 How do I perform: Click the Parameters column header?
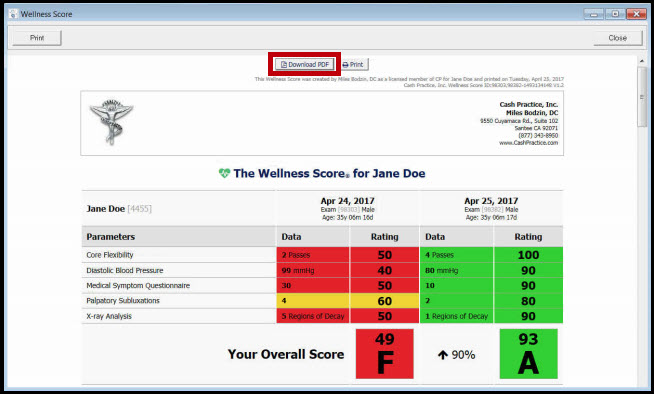point(111,237)
